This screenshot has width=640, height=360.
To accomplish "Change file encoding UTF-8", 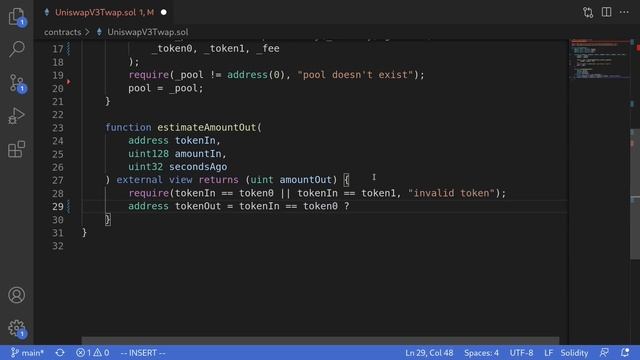I will pyautogui.click(x=521, y=353).
